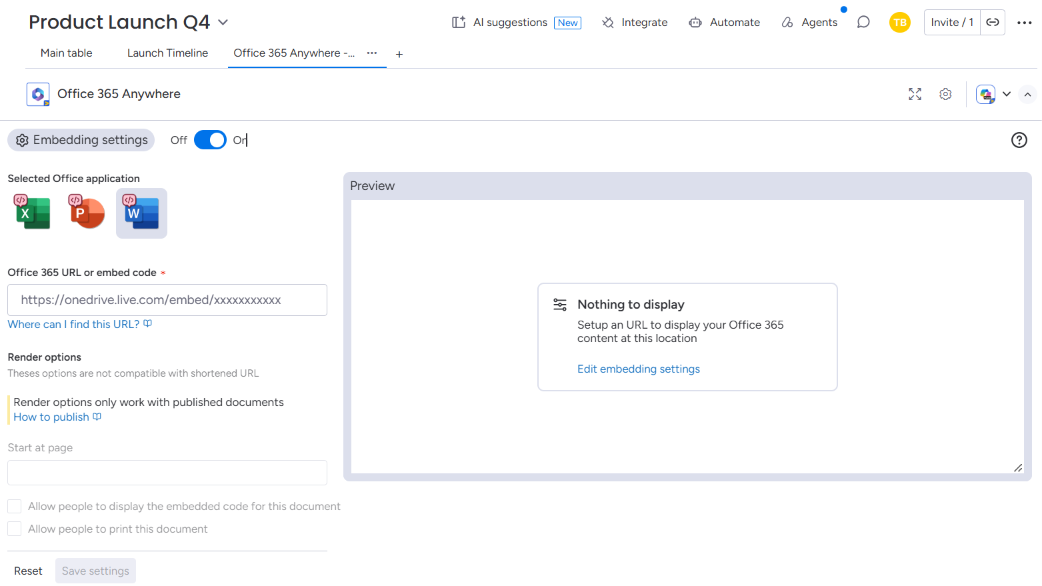Click the Invite / 1 button
This screenshot has height=586, width=1042.
[952, 23]
